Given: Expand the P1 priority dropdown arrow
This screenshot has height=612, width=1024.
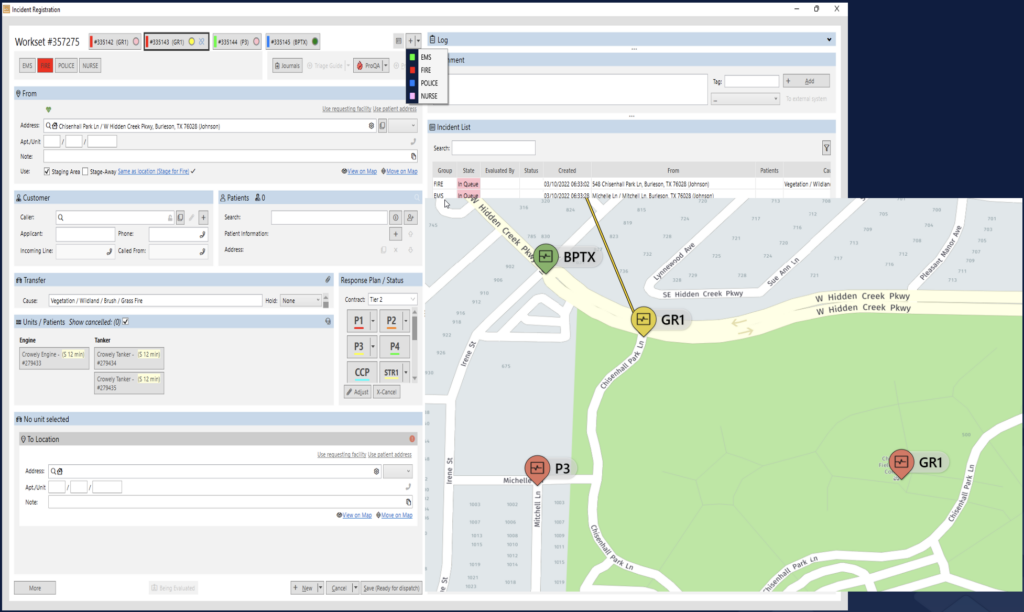Looking at the screenshot, I should coord(374,322).
